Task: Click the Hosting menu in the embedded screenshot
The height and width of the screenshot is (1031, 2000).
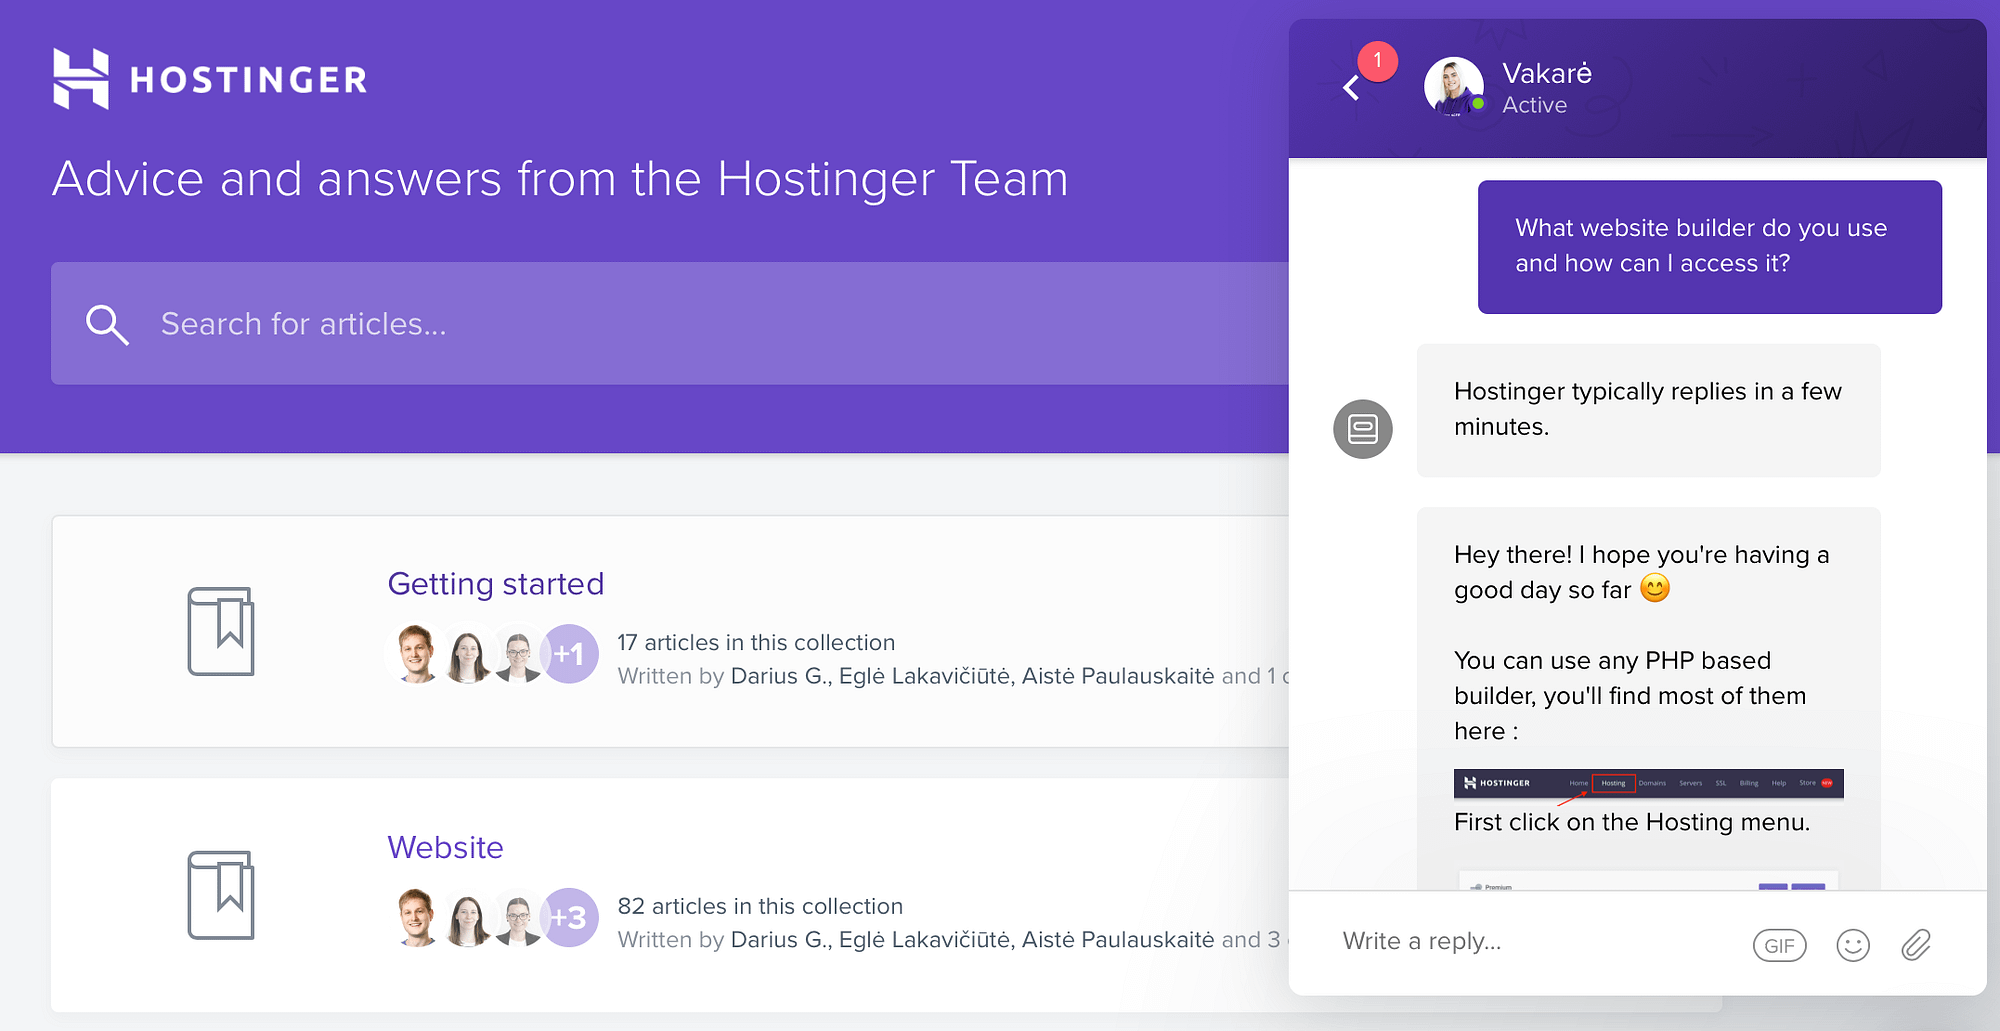Action: [1613, 783]
